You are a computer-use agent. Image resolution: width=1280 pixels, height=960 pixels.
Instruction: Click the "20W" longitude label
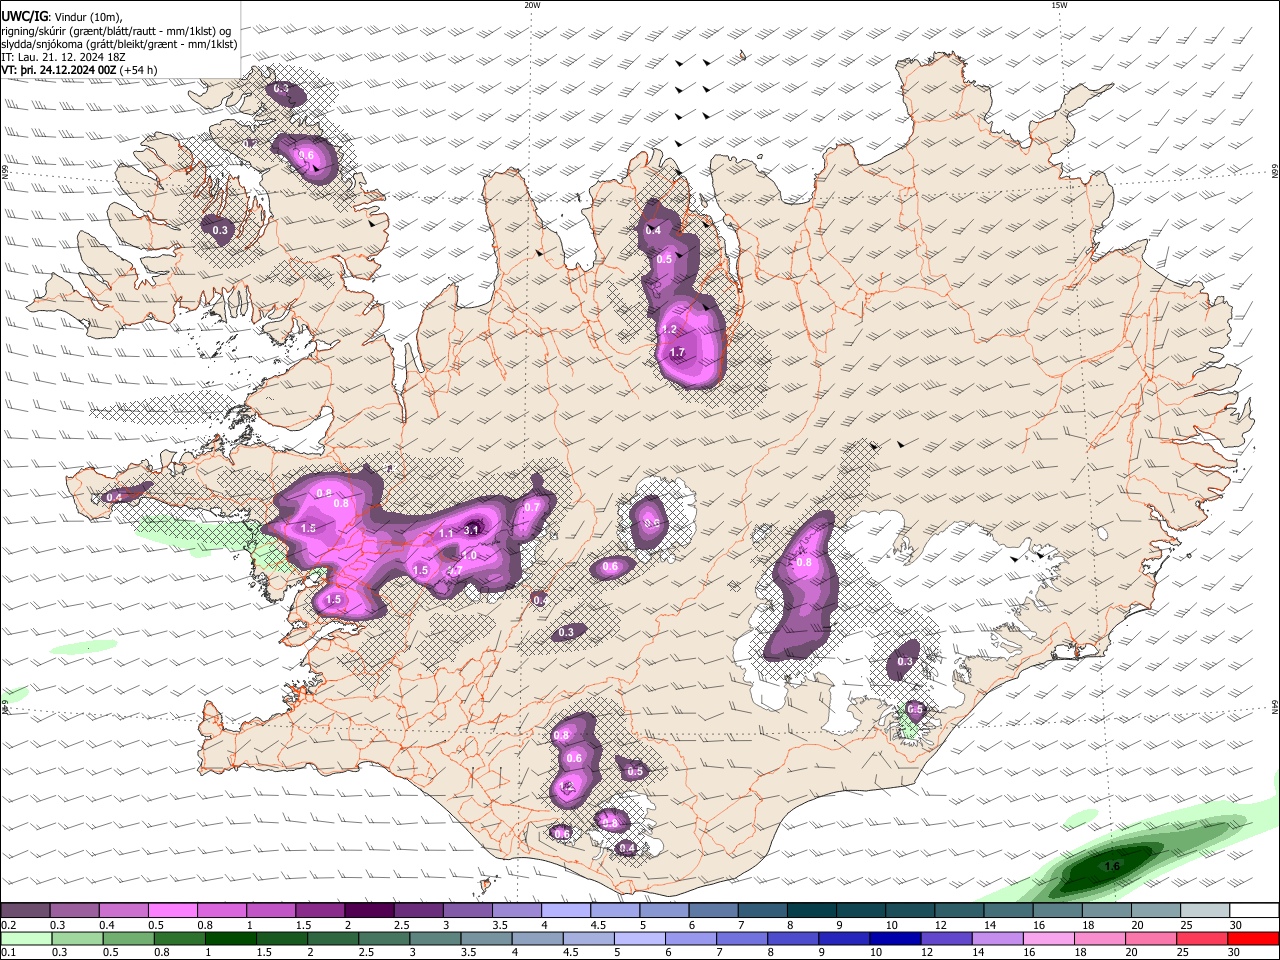pyautogui.click(x=532, y=5)
